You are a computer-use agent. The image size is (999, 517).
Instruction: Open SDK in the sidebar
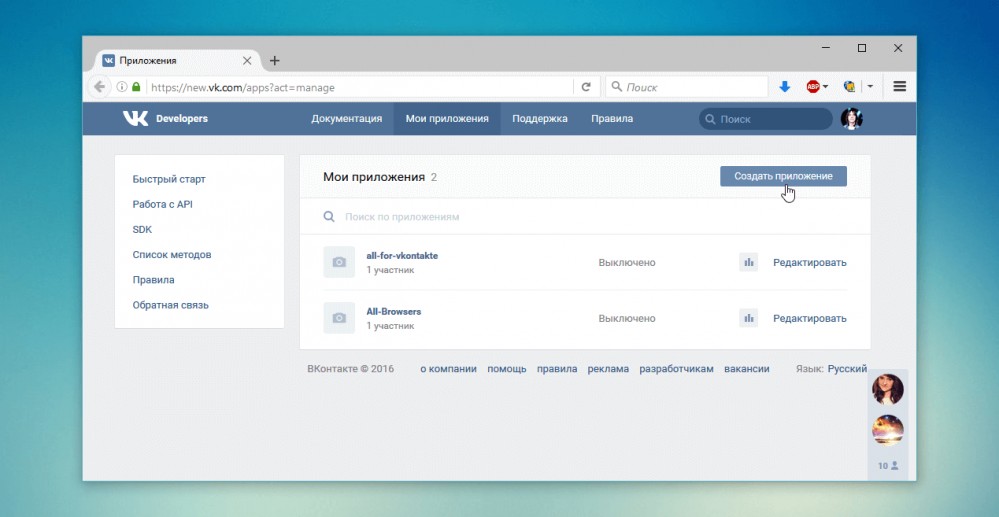click(142, 229)
